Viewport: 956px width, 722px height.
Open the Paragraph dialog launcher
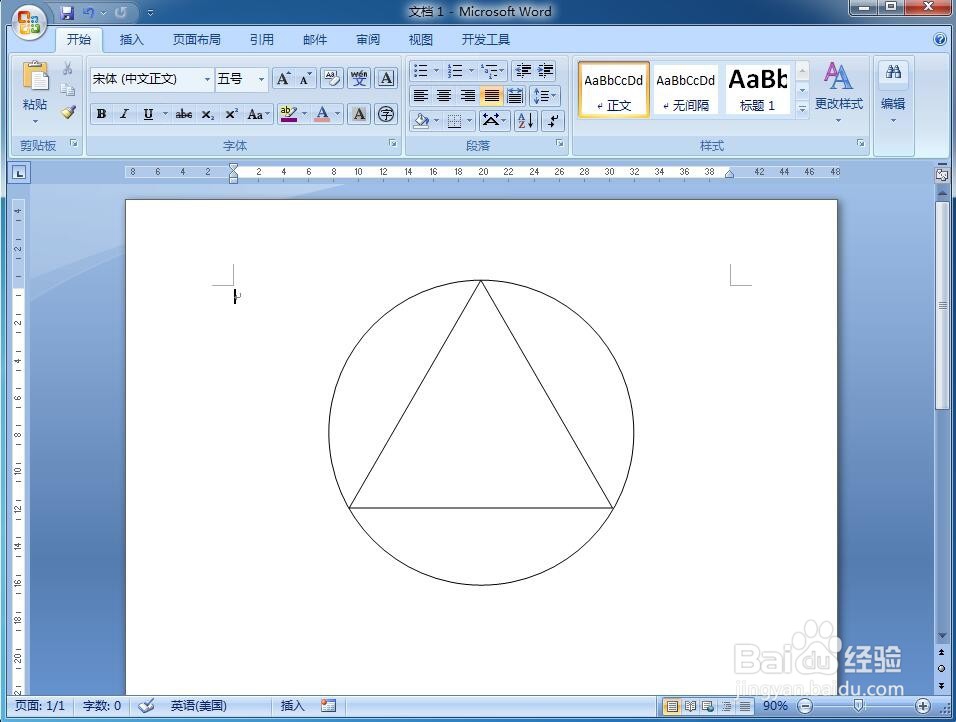pyautogui.click(x=559, y=143)
